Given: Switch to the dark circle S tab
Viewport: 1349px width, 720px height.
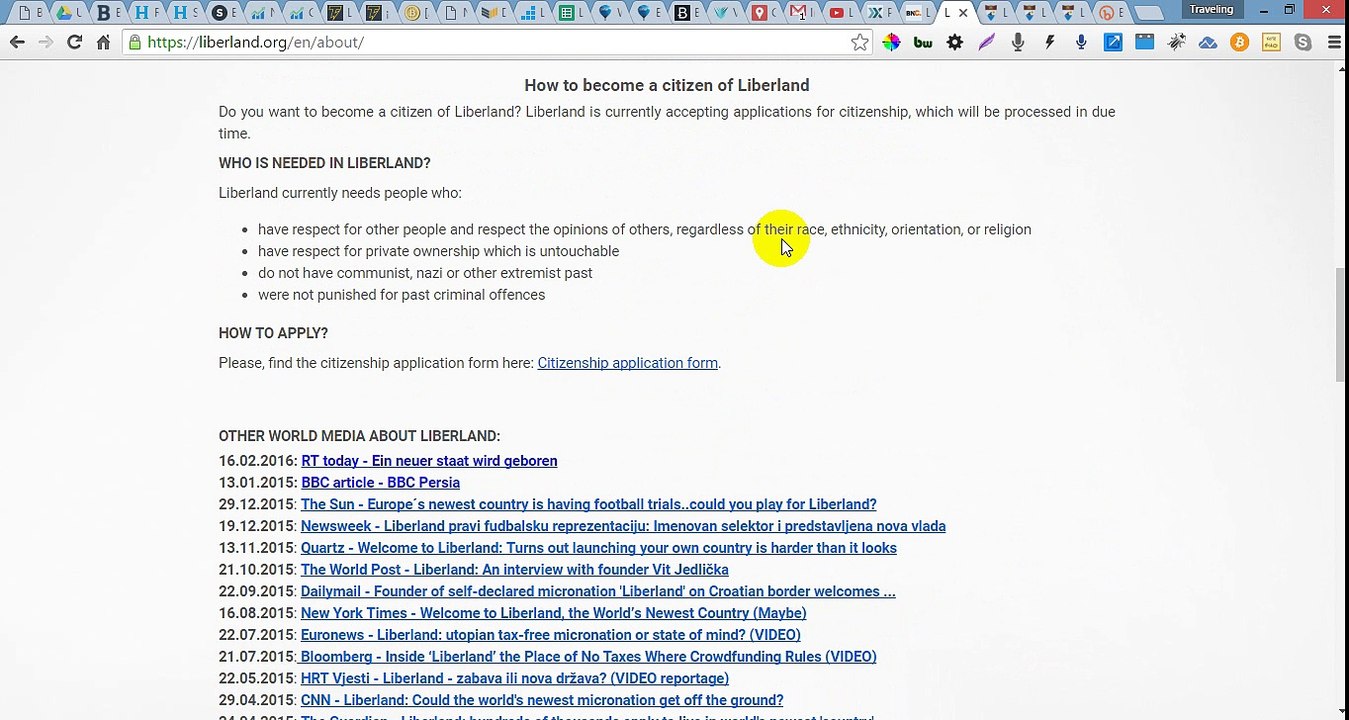Looking at the screenshot, I should click(x=225, y=13).
